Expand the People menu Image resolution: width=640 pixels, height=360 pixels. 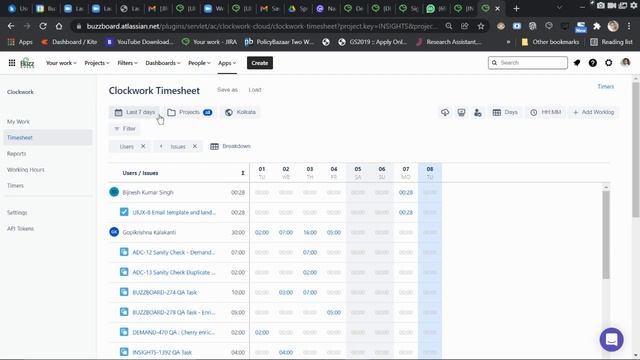[199, 63]
